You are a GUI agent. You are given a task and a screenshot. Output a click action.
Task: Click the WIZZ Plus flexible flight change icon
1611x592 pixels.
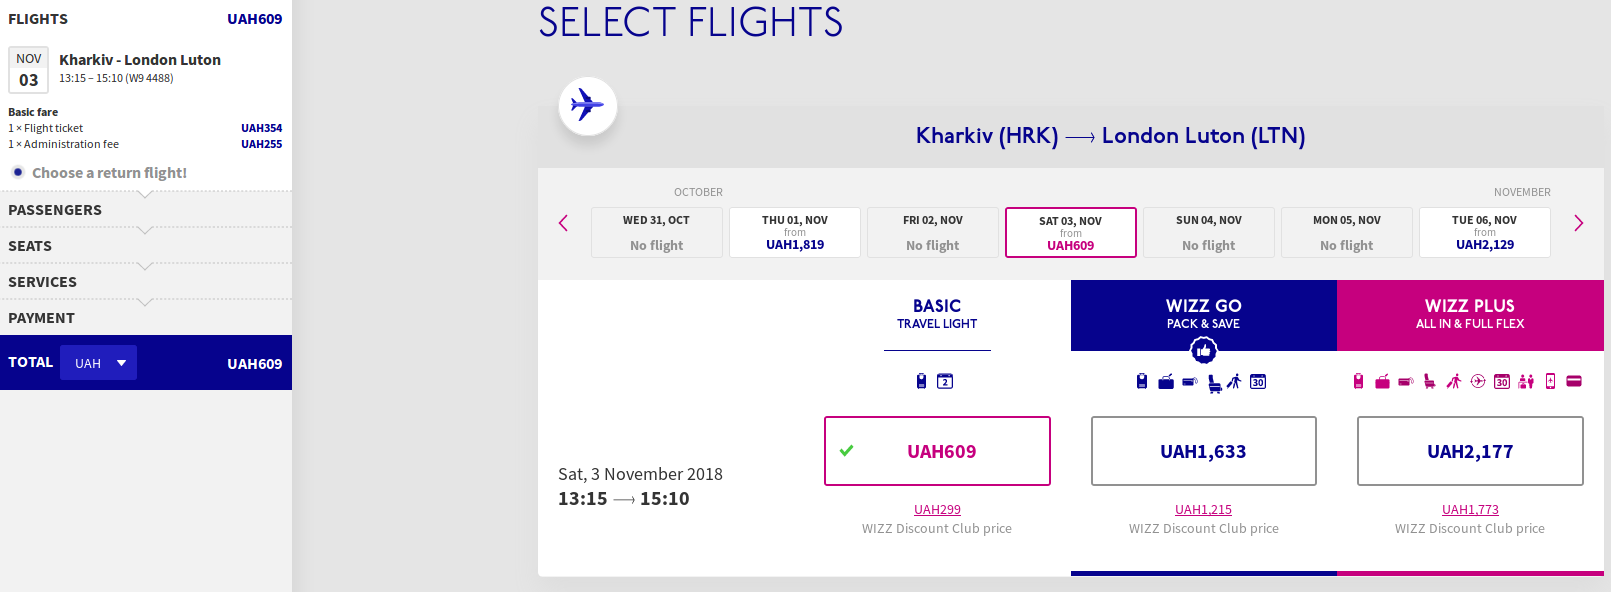pyautogui.click(x=1478, y=382)
